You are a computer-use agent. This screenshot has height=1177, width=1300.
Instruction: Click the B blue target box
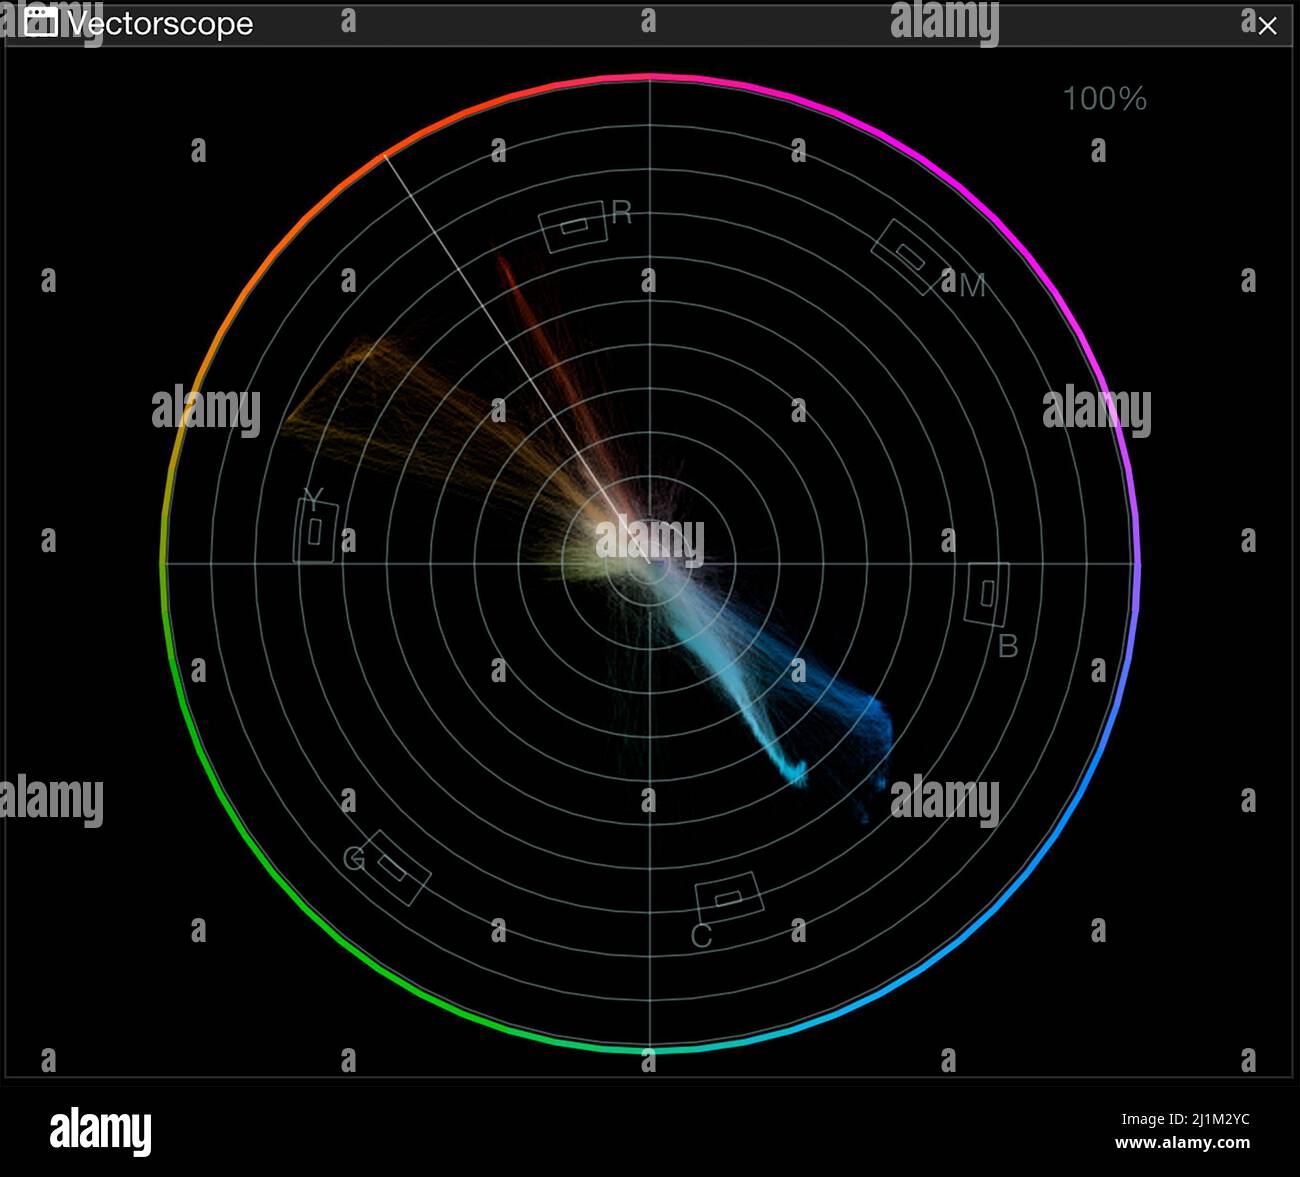tap(987, 594)
